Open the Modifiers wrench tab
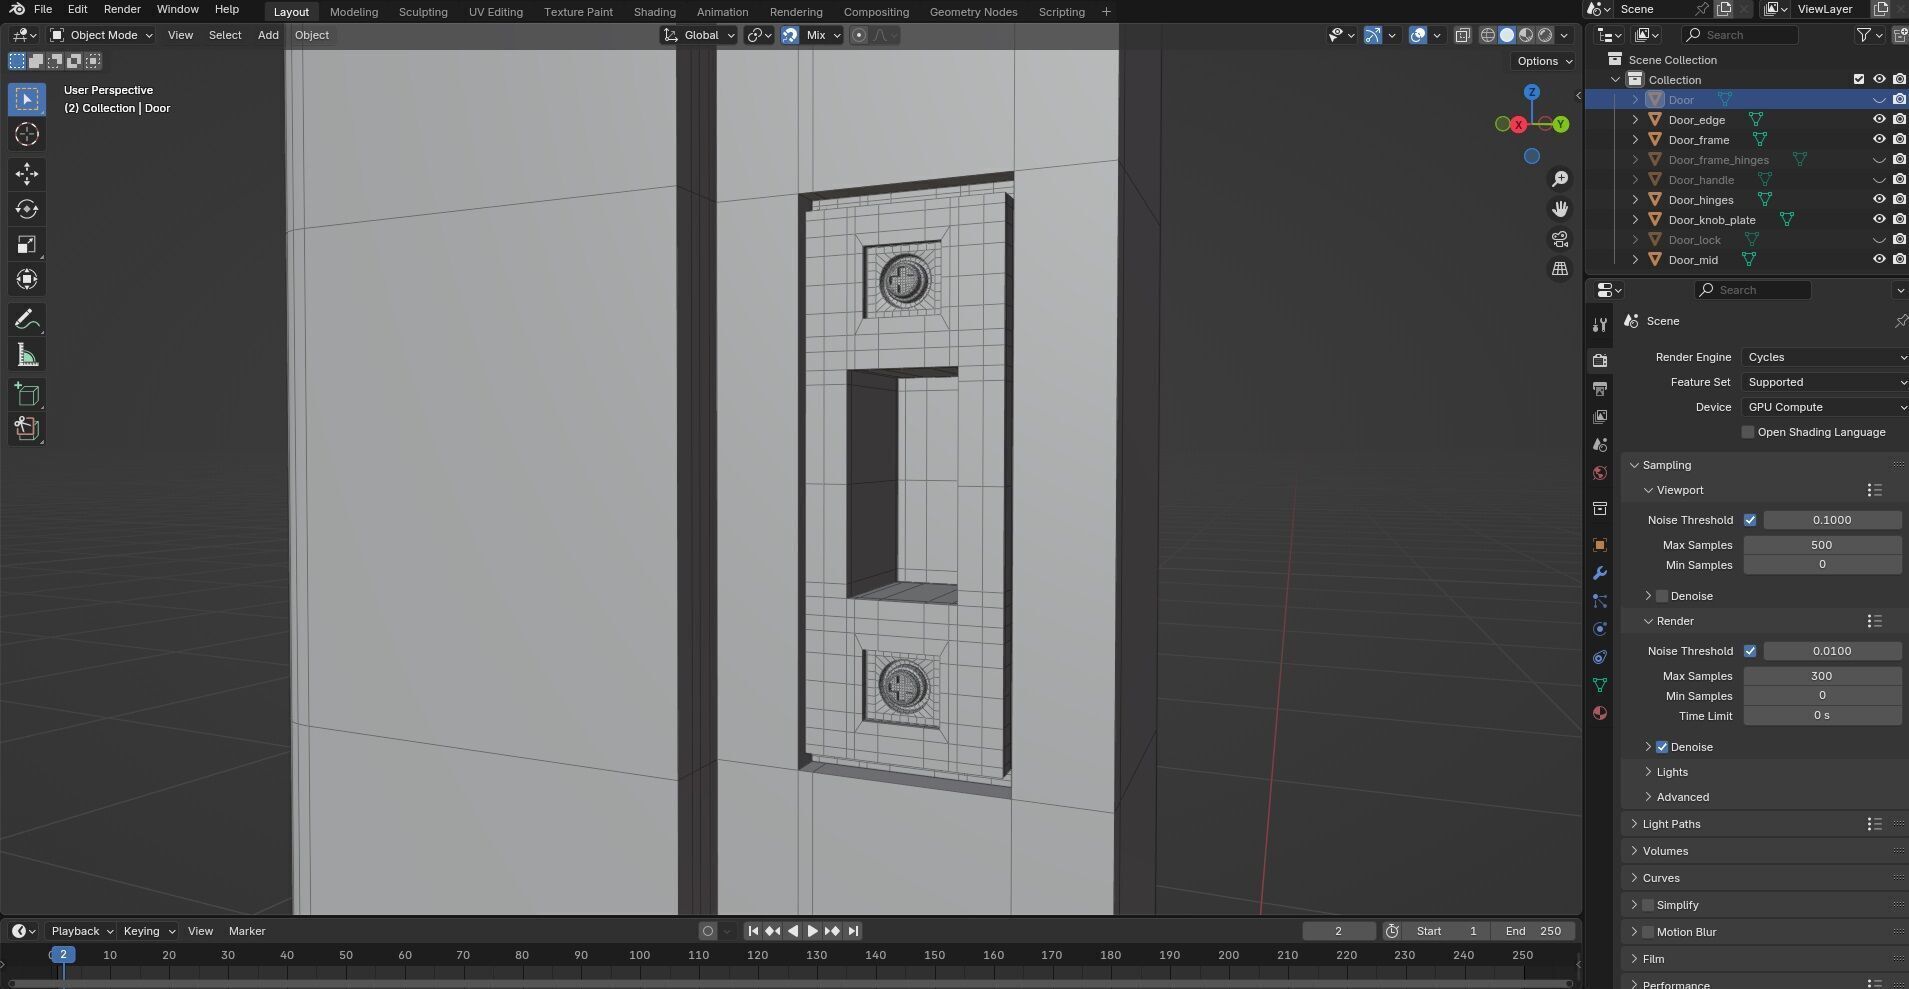The height and width of the screenshot is (989, 1909). click(x=1600, y=573)
